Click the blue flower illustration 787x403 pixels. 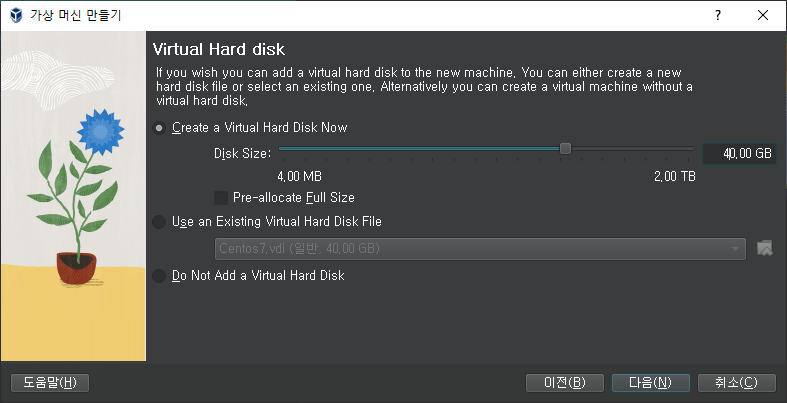[x=100, y=130]
